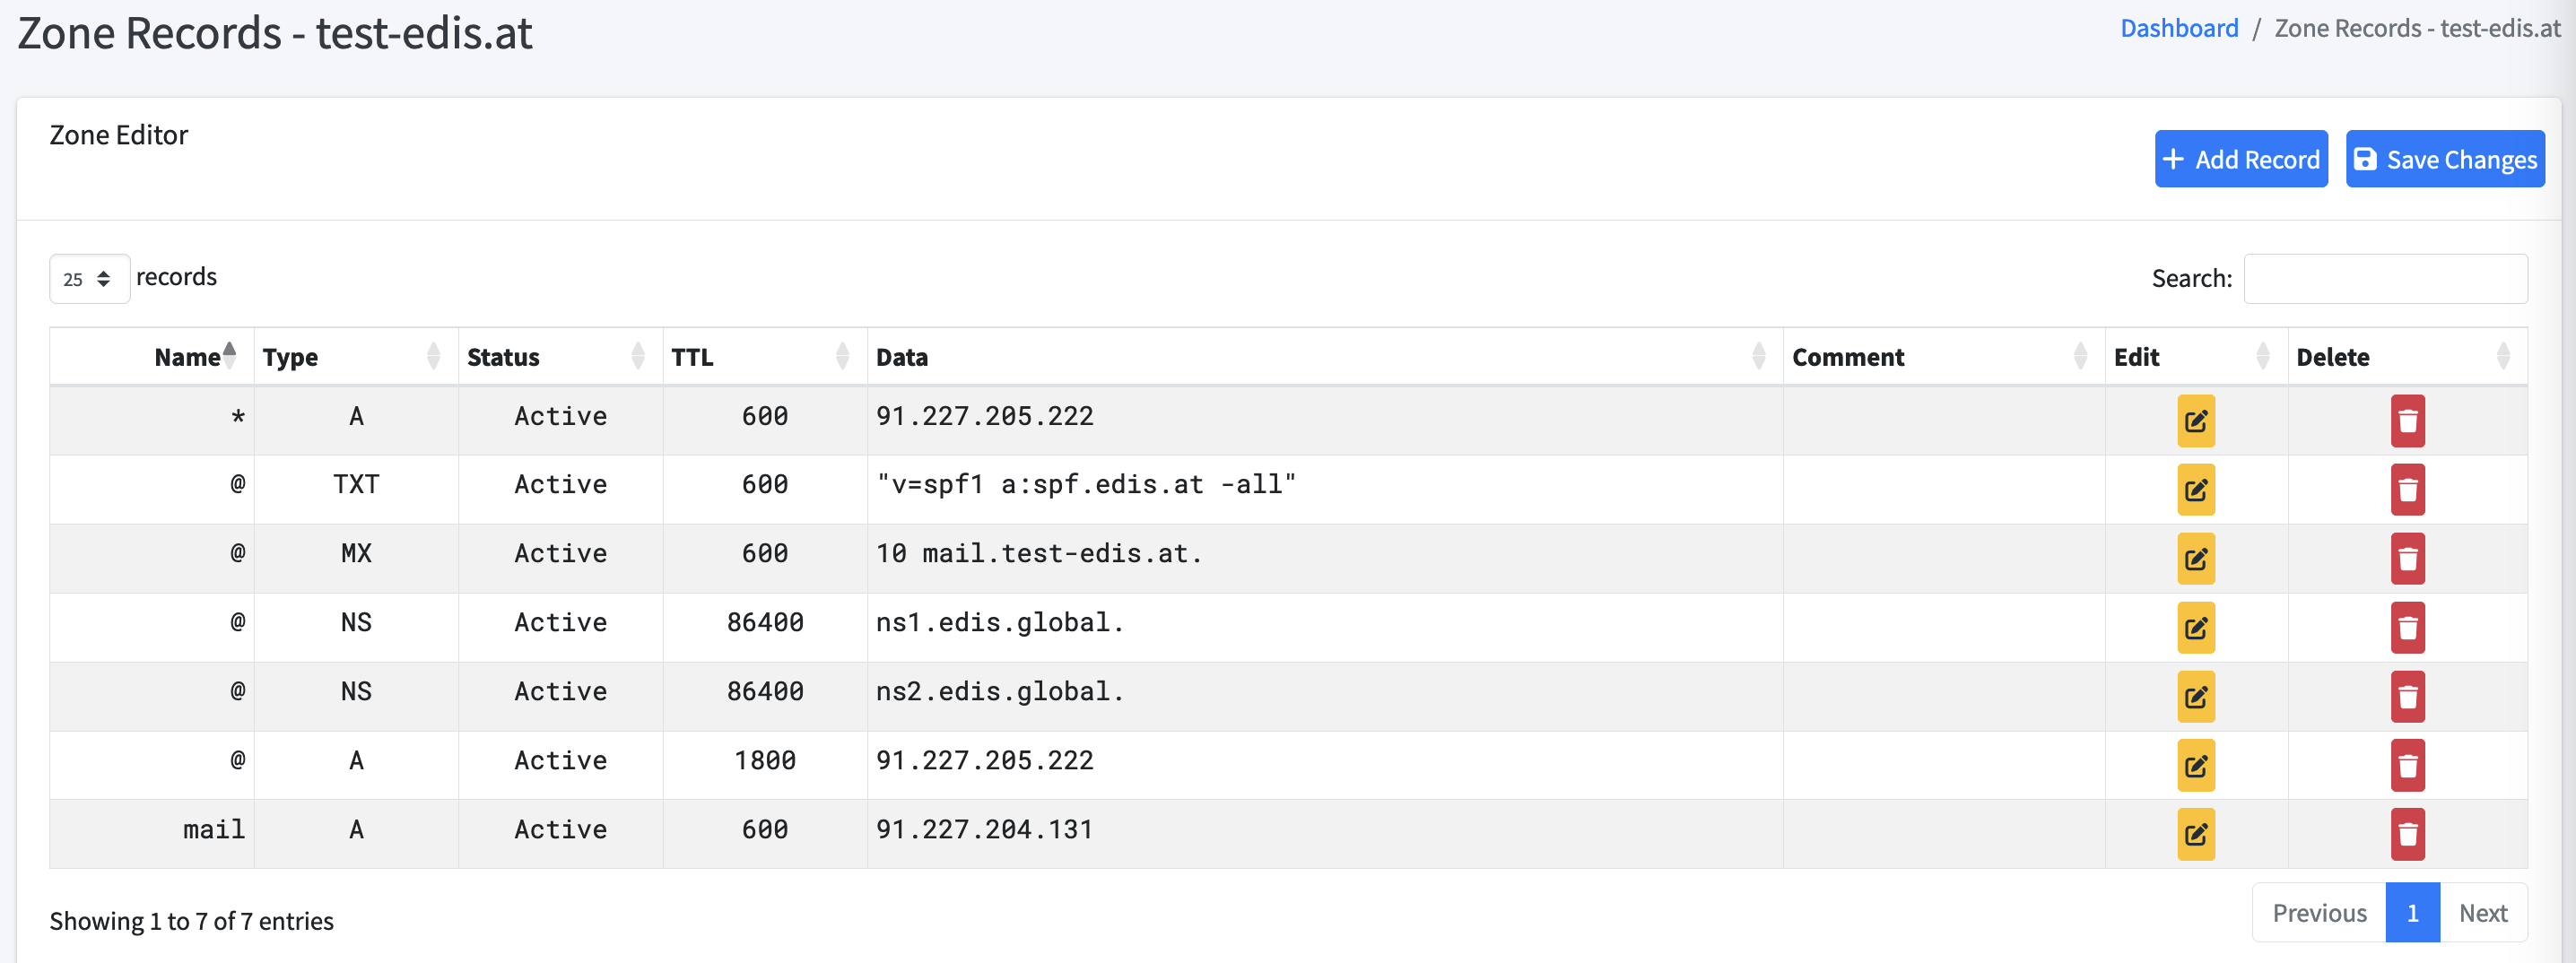
Task: Edit the ns1.edis.global NS record
Action: click(2195, 628)
